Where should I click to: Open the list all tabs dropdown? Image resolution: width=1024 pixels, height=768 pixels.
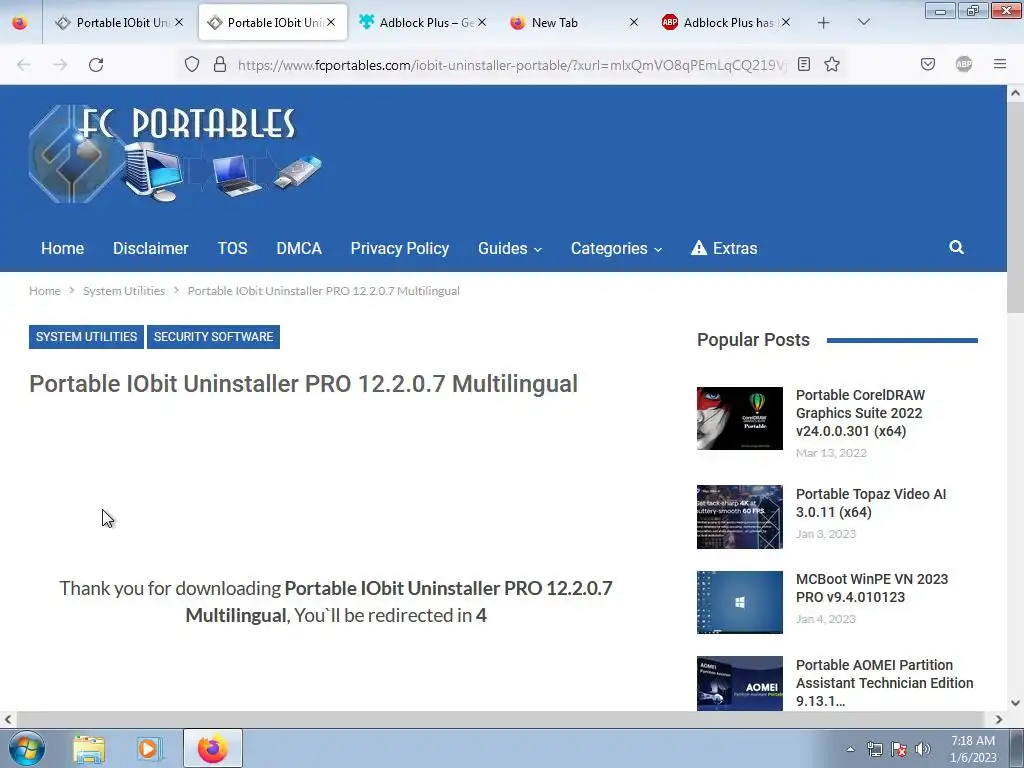point(863,22)
